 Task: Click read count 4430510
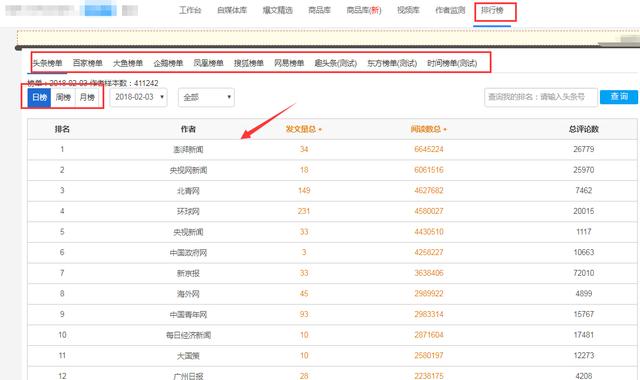tap(429, 232)
